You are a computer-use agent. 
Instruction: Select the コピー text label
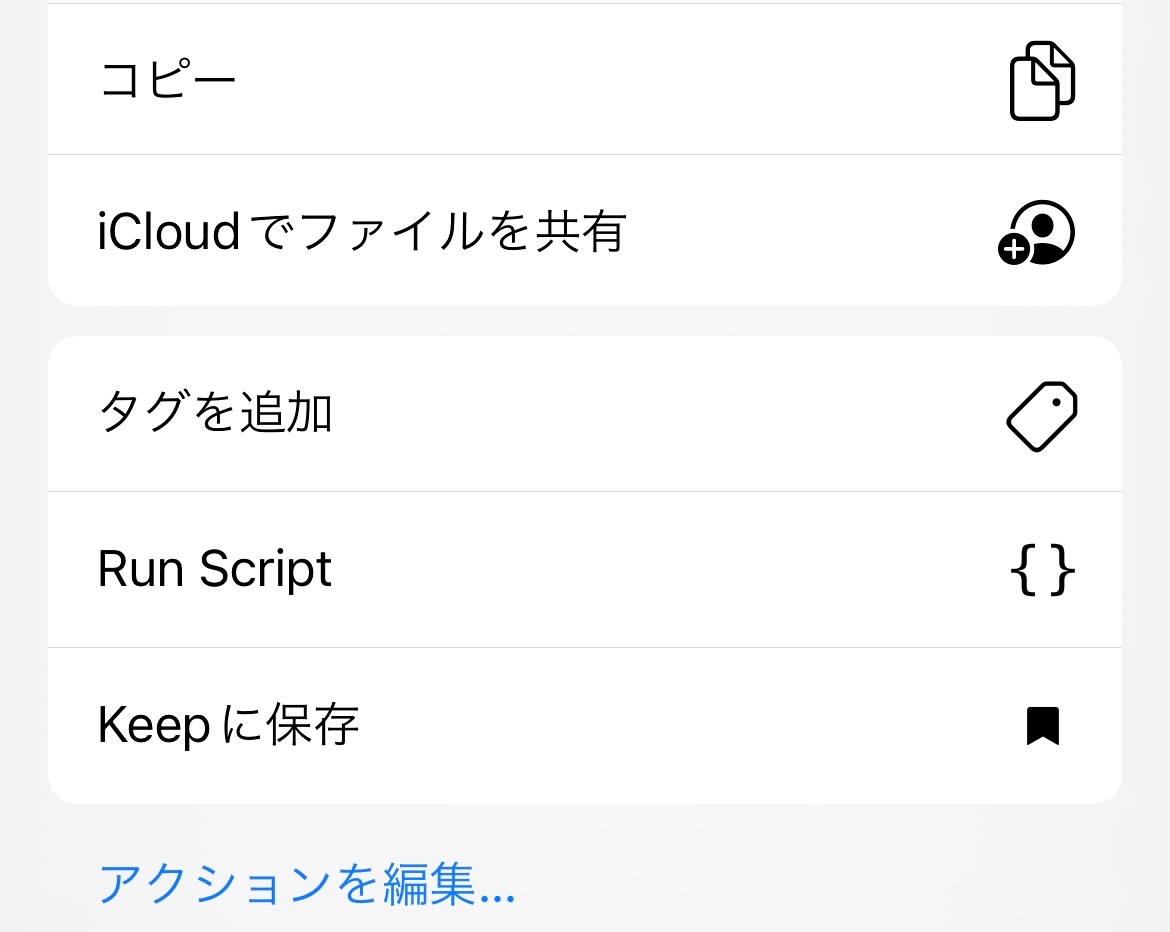pos(167,80)
